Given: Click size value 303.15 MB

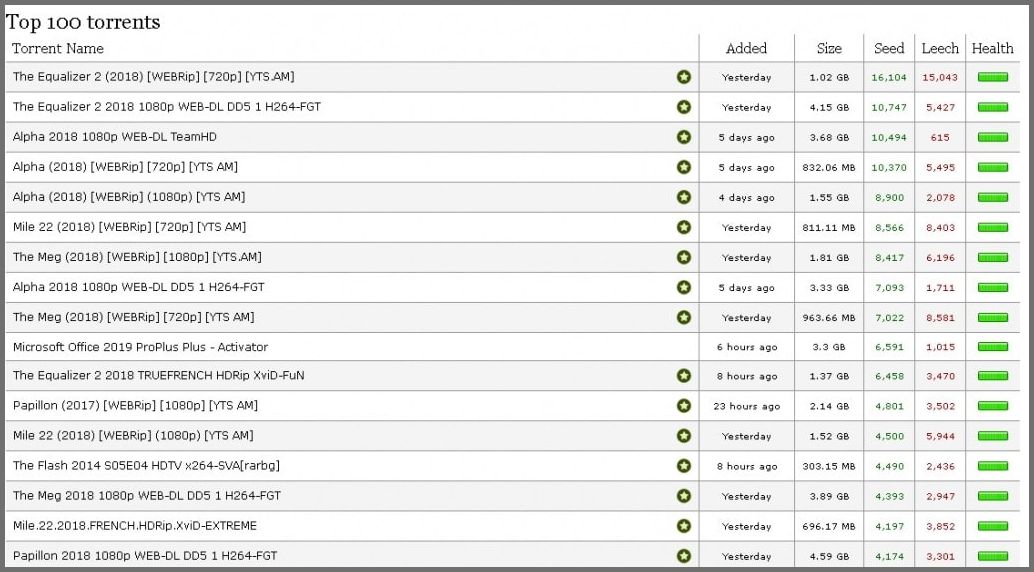Looking at the screenshot, I should (829, 466).
